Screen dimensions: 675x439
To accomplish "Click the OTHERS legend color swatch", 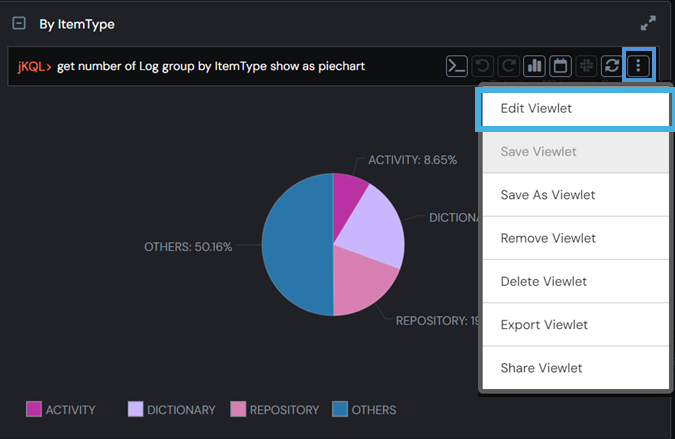I will (x=340, y=409).
